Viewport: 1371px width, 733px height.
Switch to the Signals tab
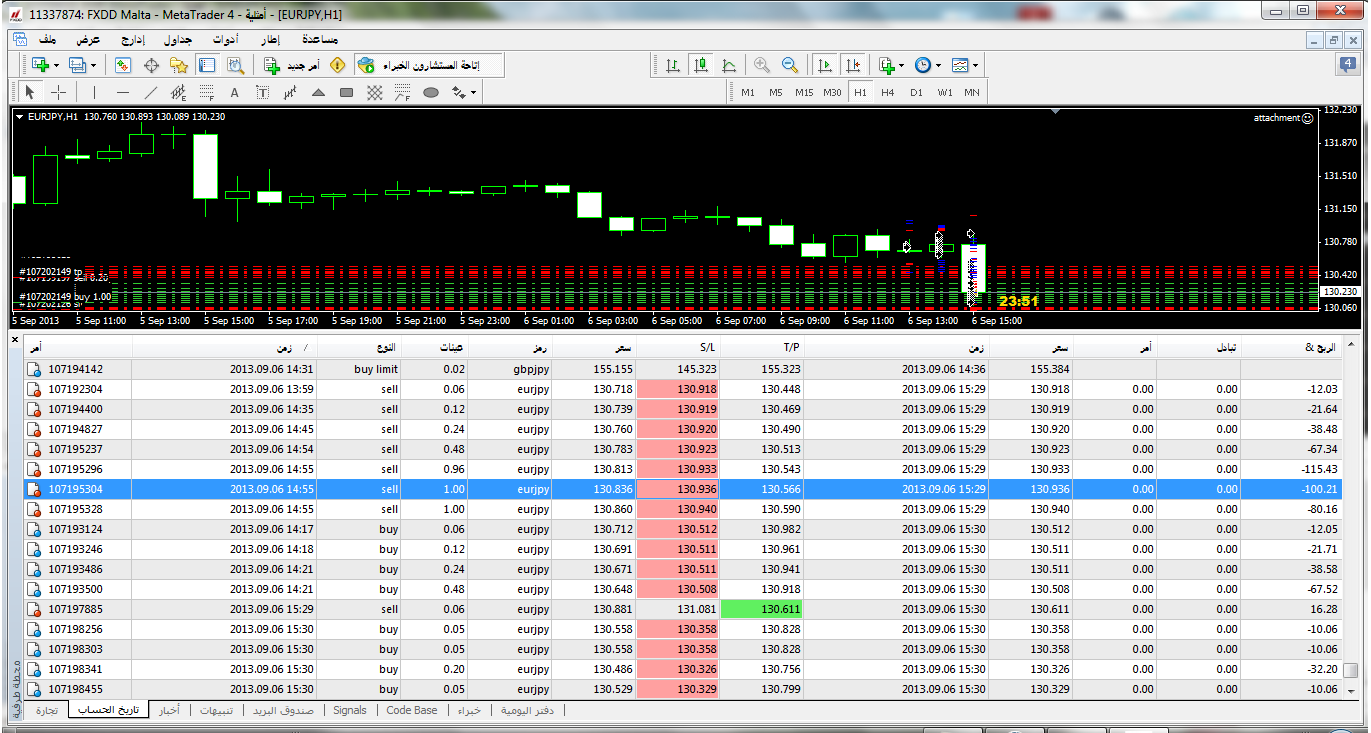click(x=350, y=710)
